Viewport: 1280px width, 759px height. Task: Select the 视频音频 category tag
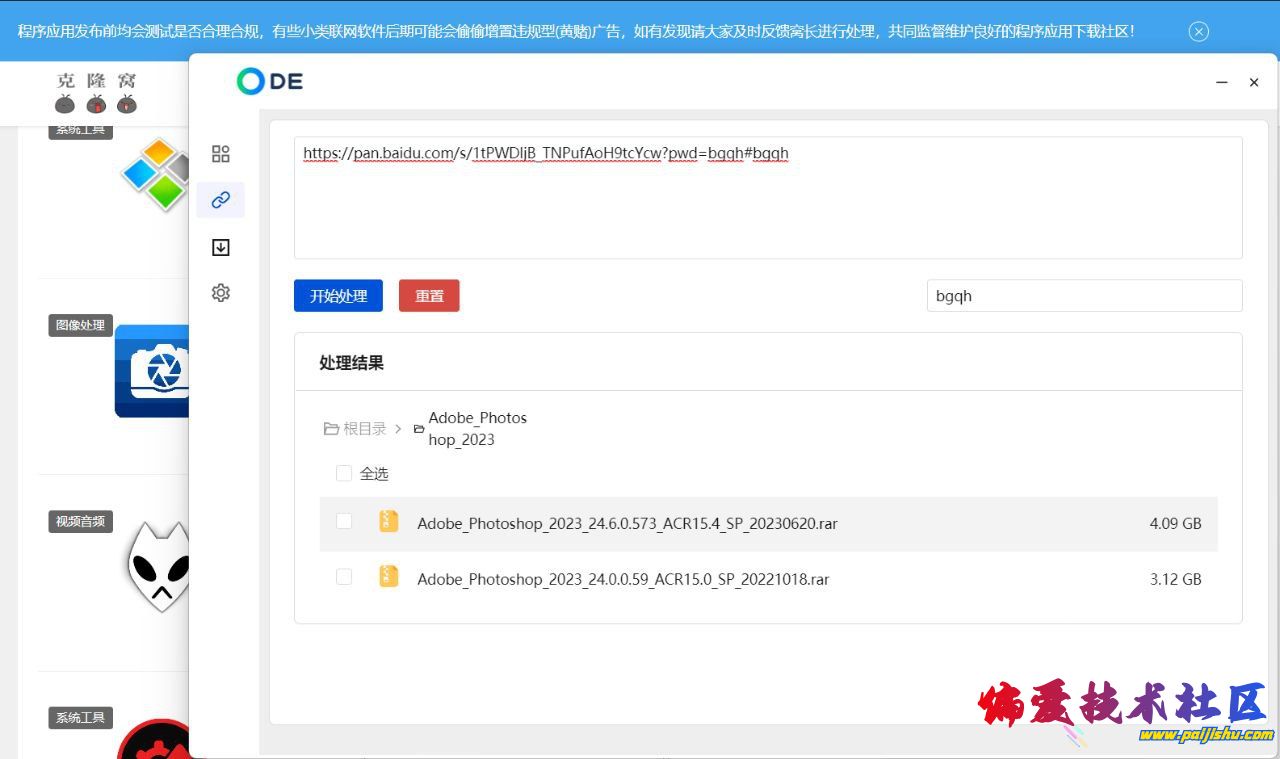pos(81,521)
